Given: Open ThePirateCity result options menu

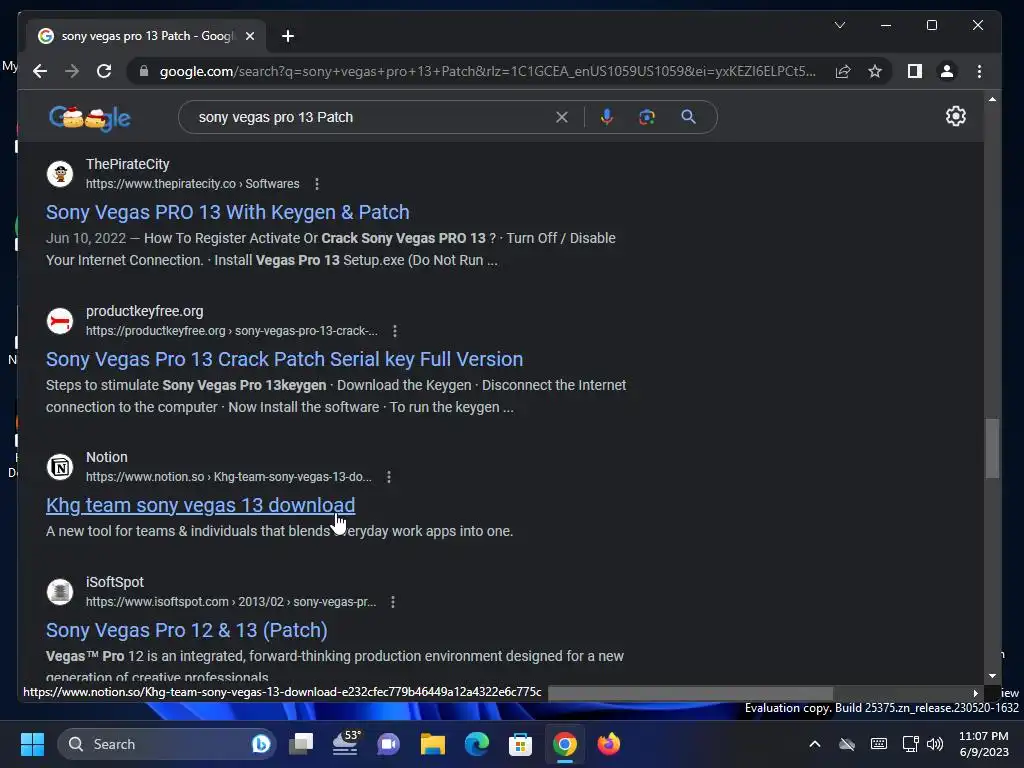Looking at the screenshot, I should click(317, 184).
